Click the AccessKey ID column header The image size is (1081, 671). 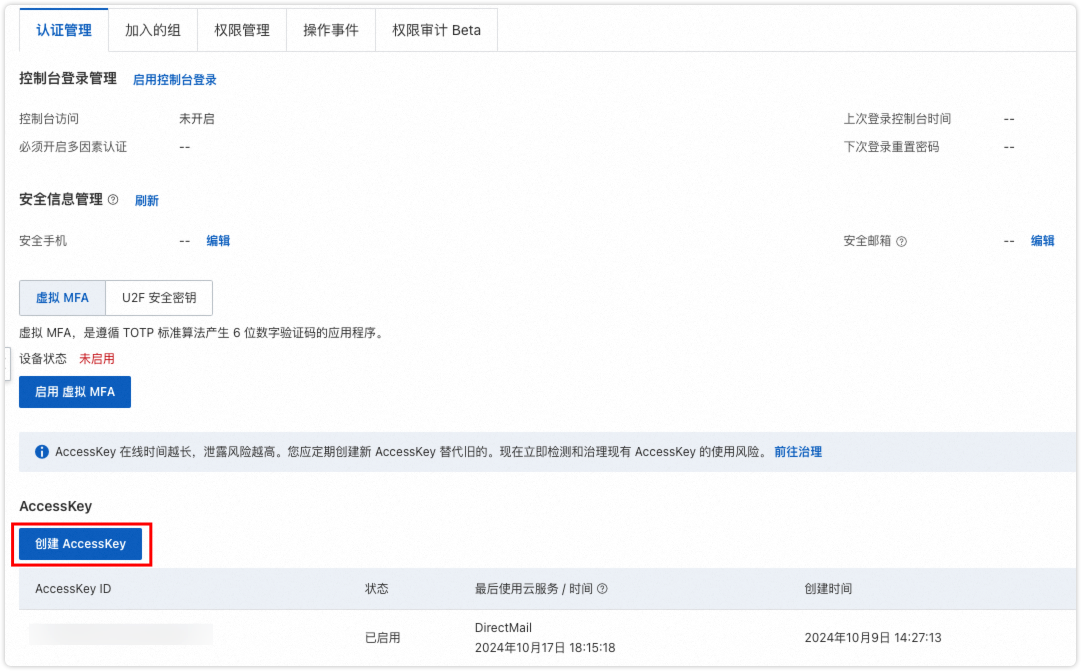(x=73, y=589)
